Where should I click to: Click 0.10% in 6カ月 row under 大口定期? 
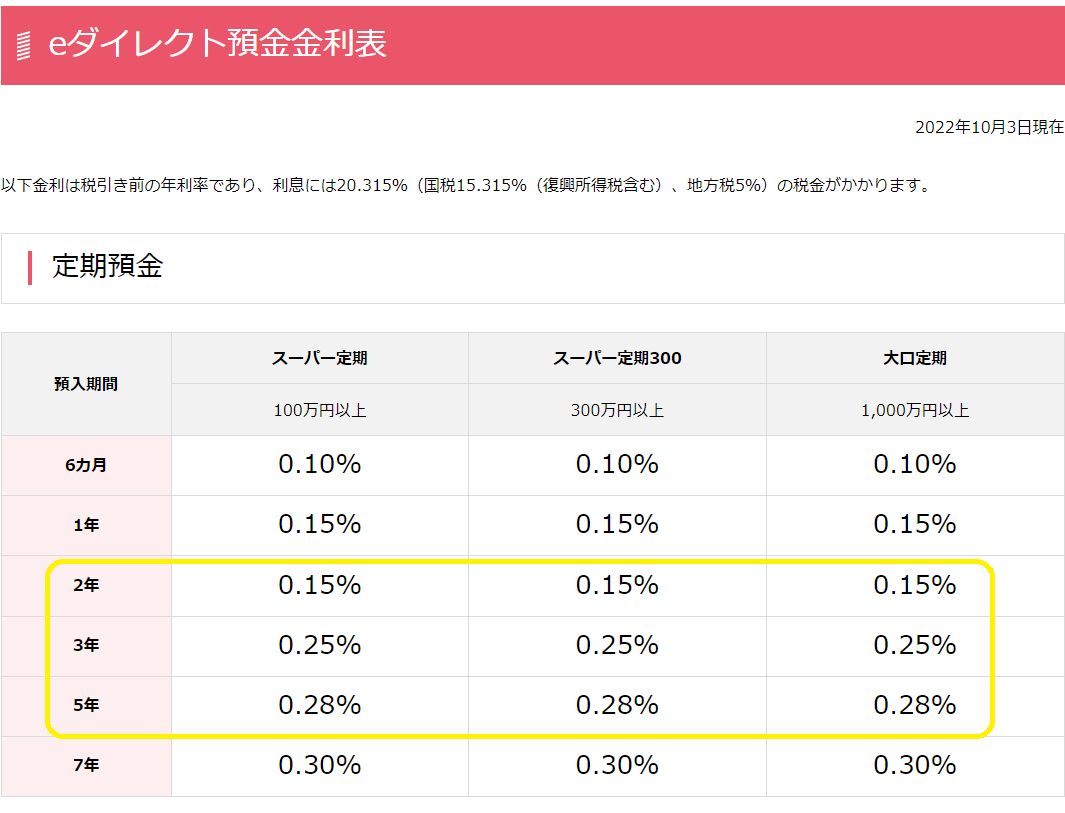click(915, 464)
